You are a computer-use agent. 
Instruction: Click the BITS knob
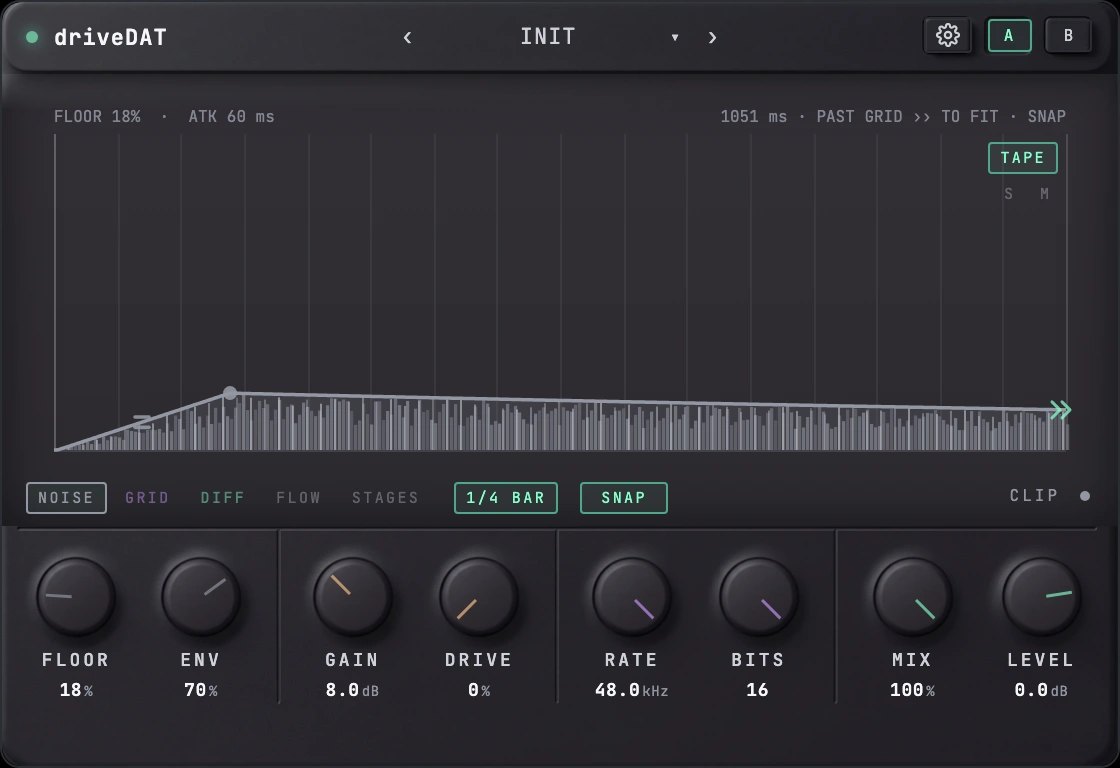tap(758, 597)
